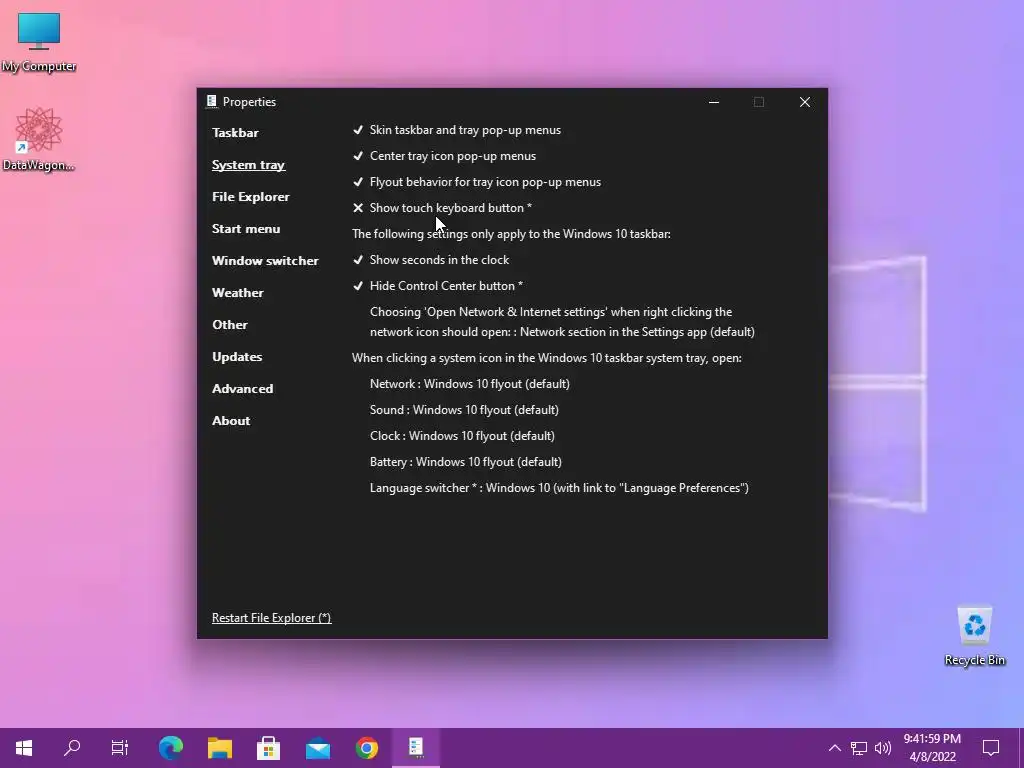Open taskbar Search
This screenshot has width=1024, height=768.
point(72,748)
